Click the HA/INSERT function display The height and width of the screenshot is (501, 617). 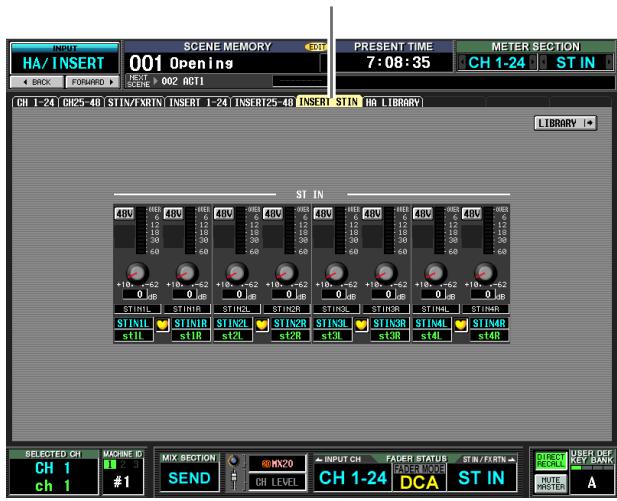(65, 63)
